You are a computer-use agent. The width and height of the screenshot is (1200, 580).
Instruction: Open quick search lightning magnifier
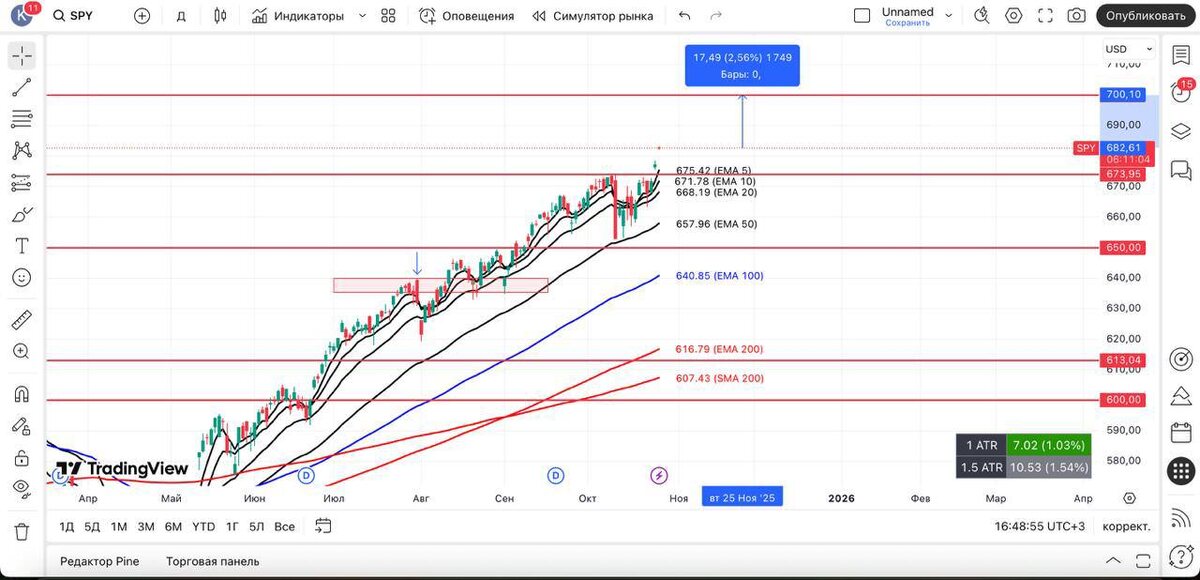pos(982,16)
